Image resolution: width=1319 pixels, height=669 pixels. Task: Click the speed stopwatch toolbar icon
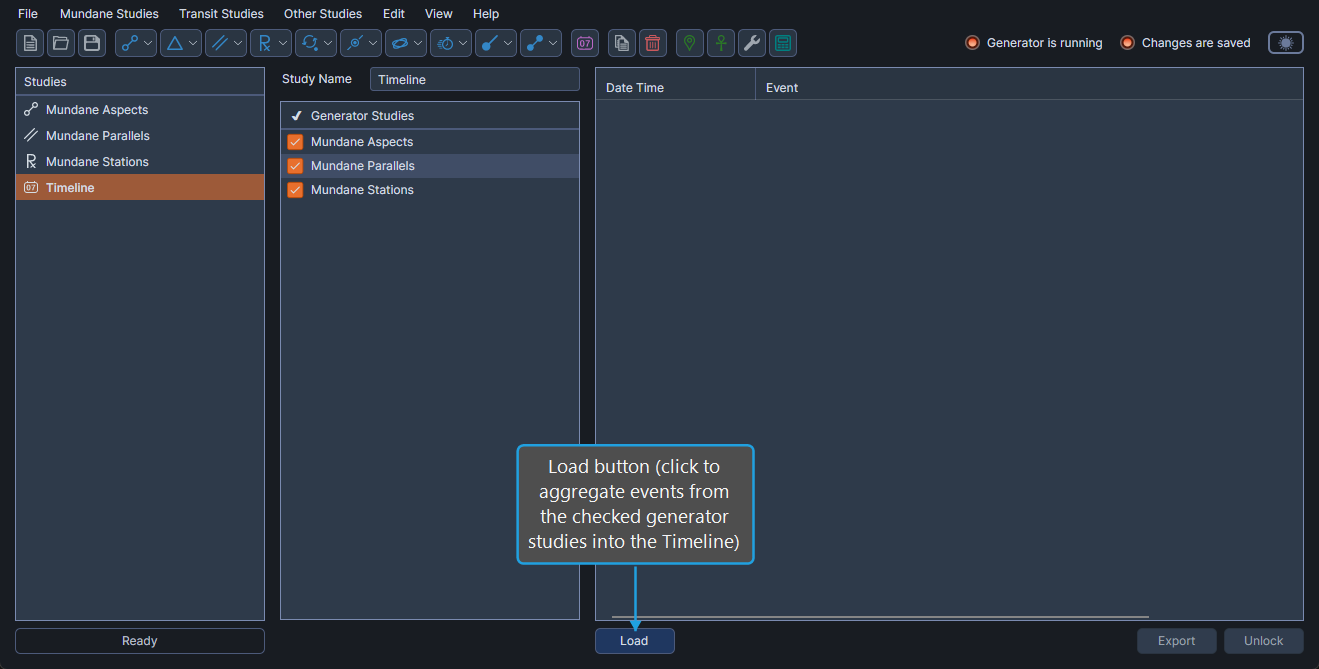tap(445, 43)
